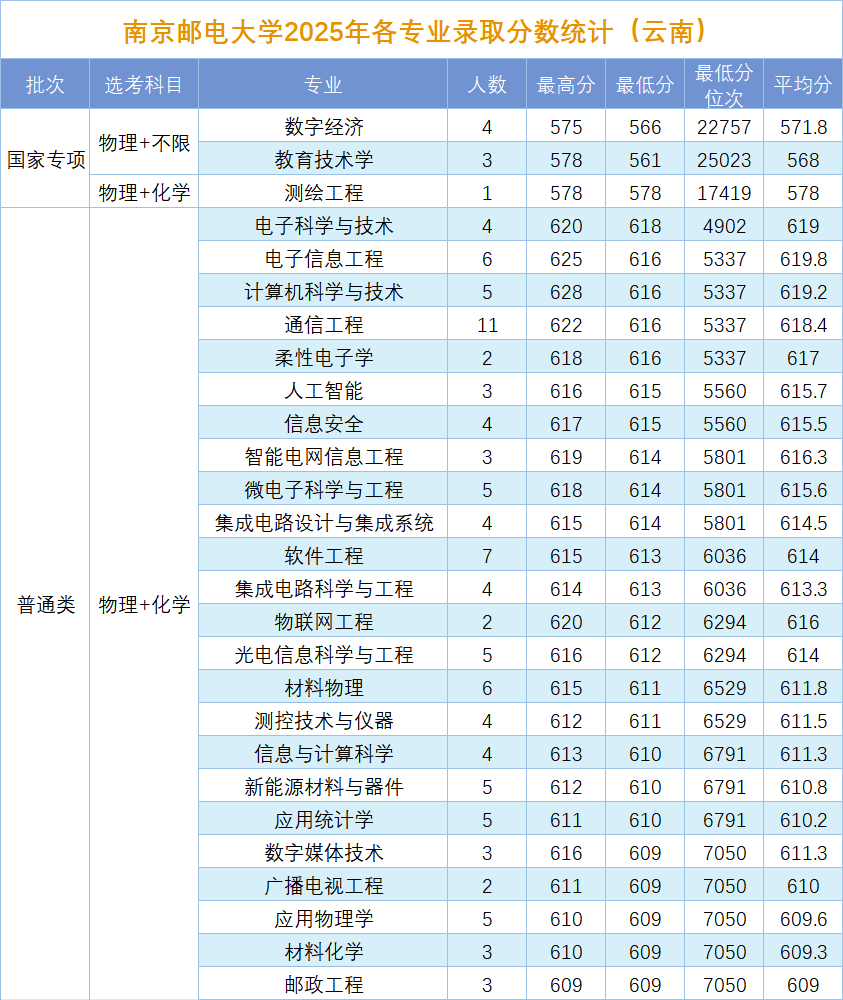The width and height of the screenshot is (843, 1000).
Task: Click the 光电信息科学与工程 major cell
Action: (323, 655)
